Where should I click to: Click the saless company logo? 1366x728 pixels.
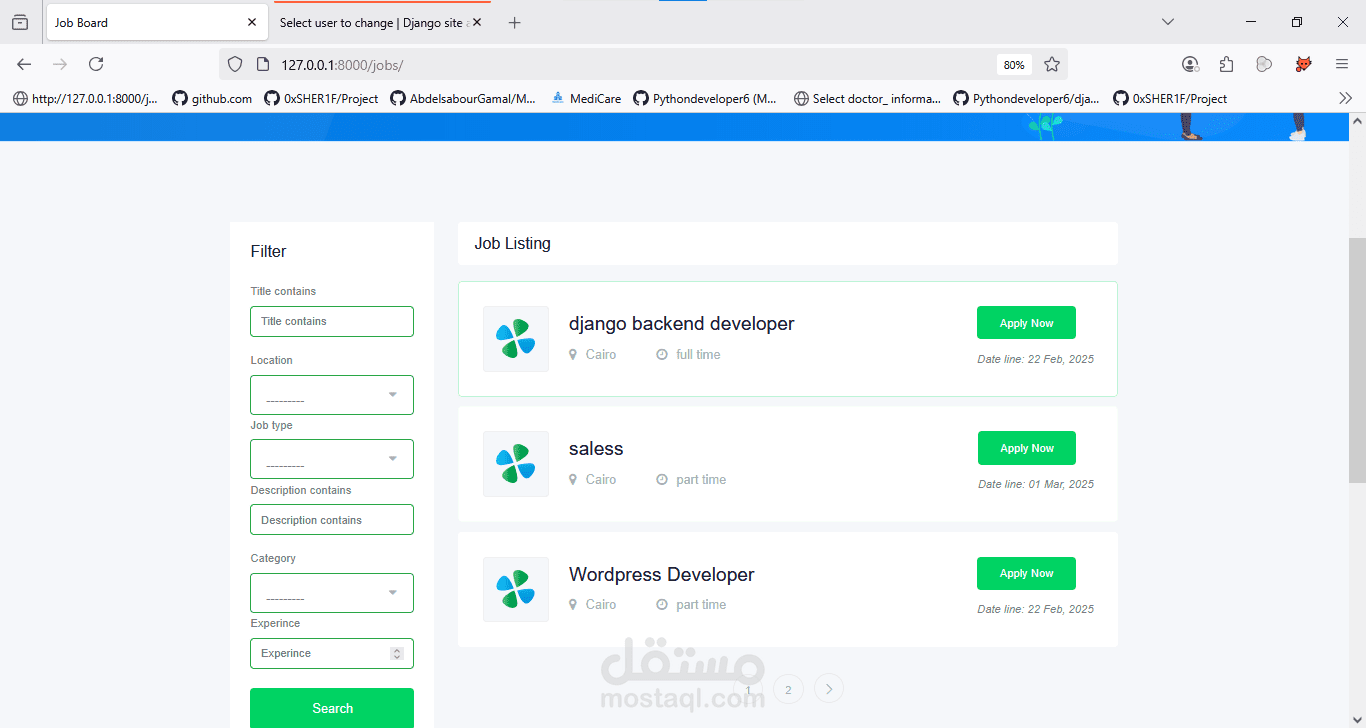tap(516, 464)
